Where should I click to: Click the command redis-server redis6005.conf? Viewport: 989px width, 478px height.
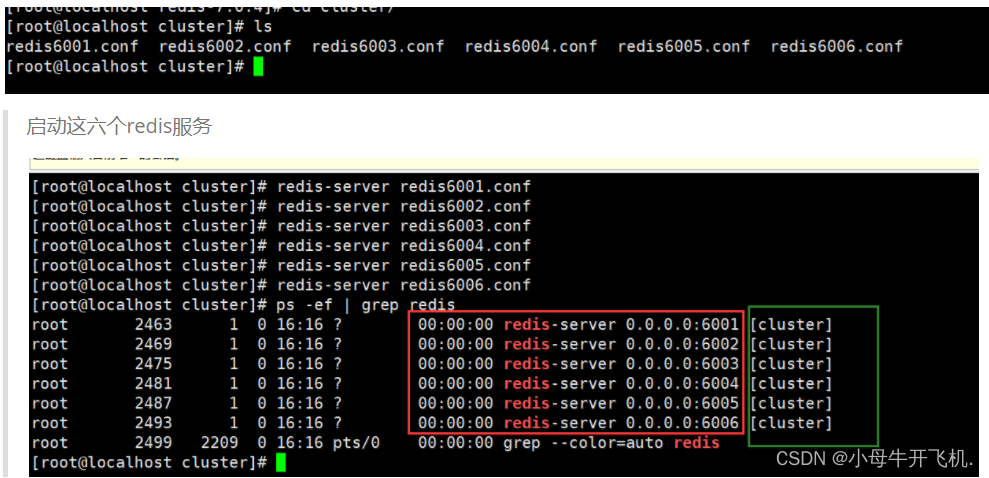404,265
